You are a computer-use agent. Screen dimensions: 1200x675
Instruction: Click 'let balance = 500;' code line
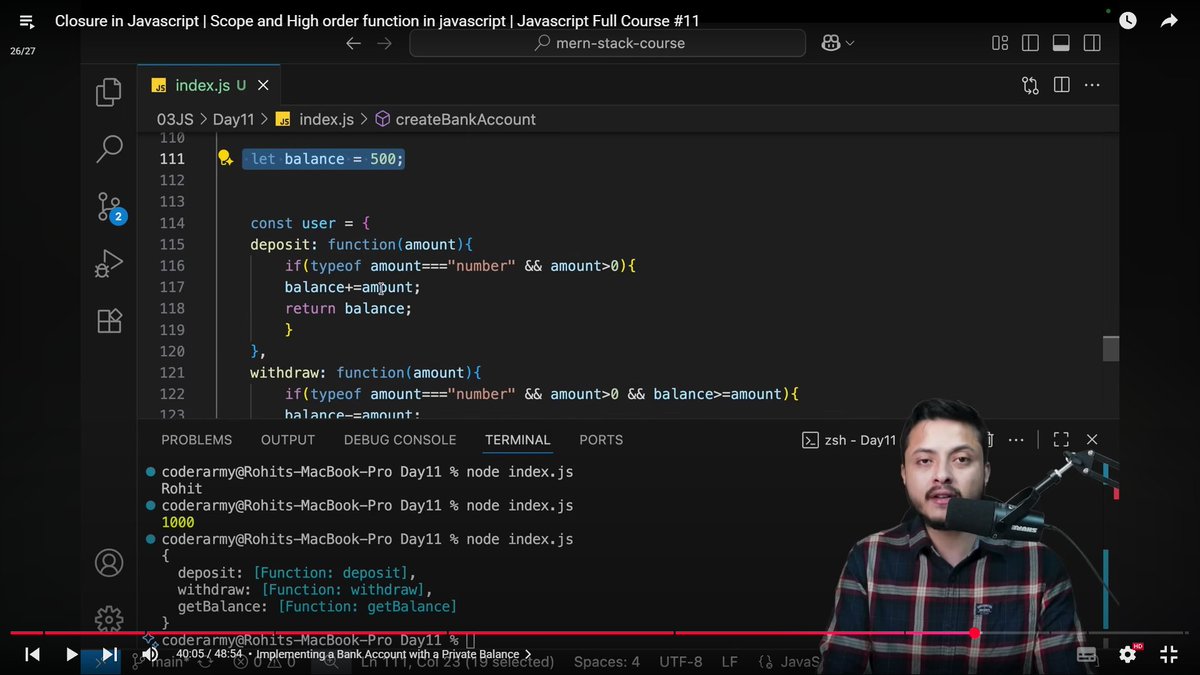pyautogui.click(x=327, y=159)
